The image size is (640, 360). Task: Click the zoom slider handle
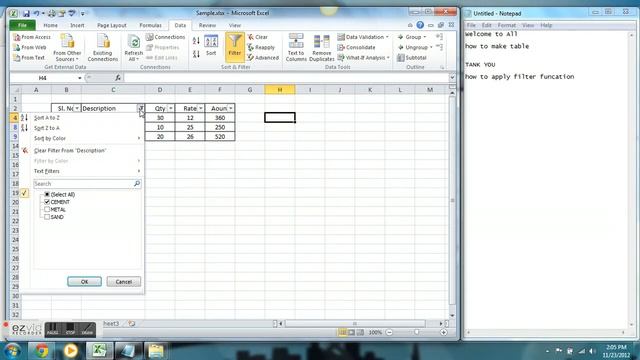tap(416, 333)
